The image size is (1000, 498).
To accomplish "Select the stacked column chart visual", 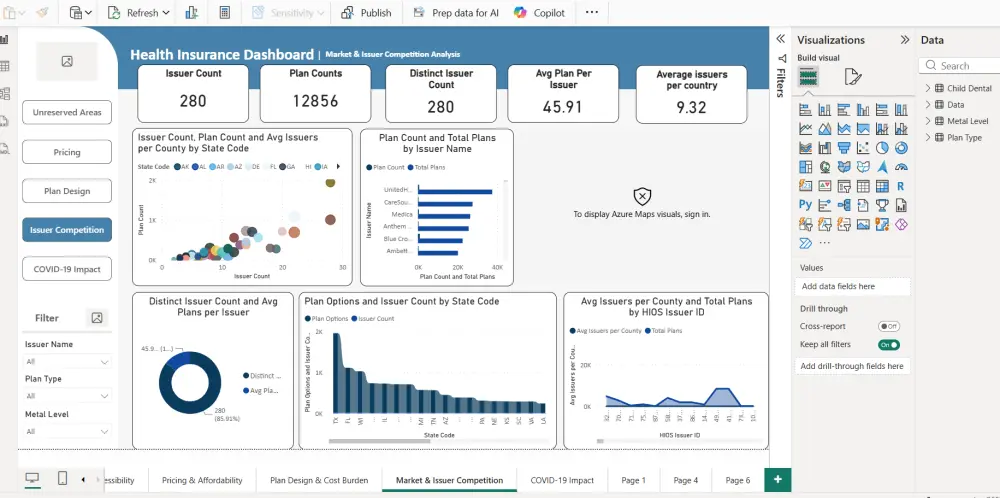I will (x=825, y=110).
